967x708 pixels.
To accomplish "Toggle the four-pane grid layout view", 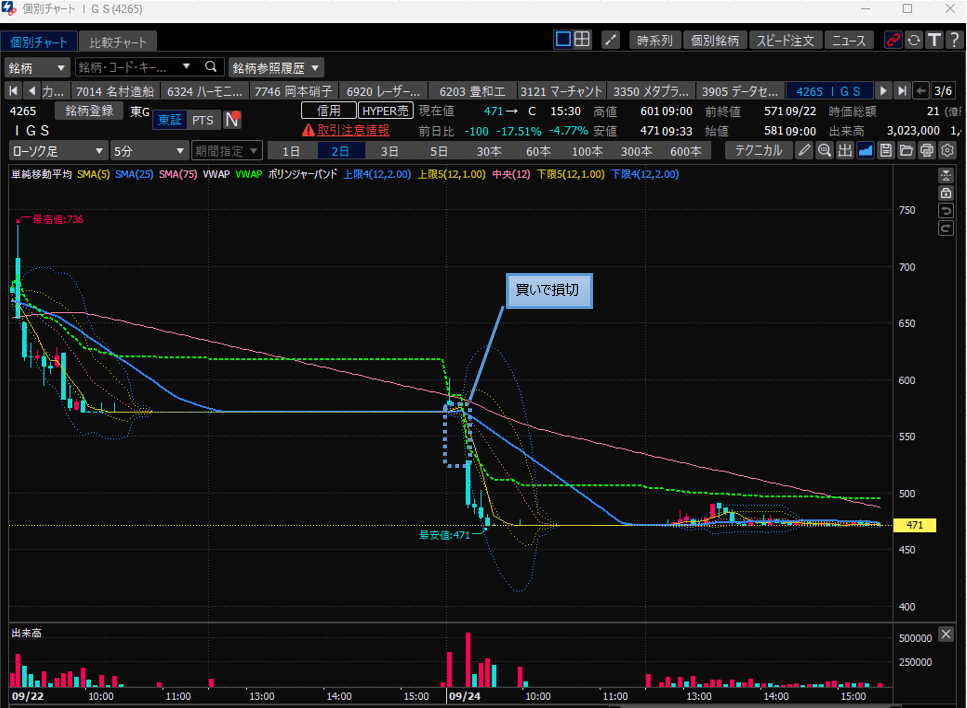I will (582, 40).
